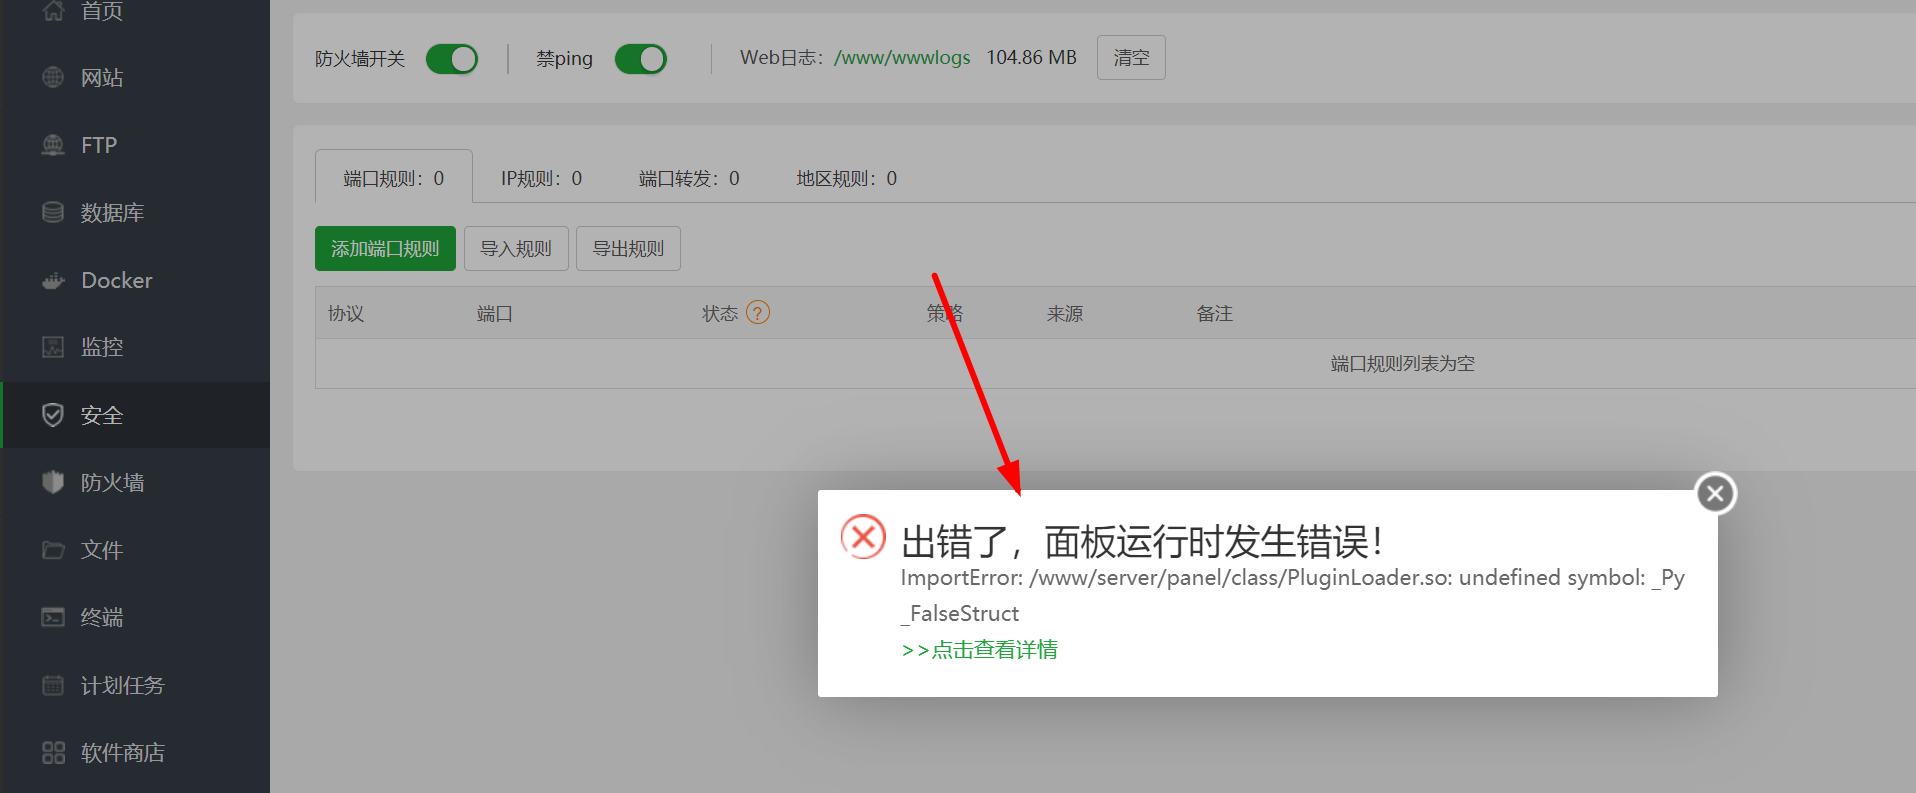Click the database icon beside 数据库
This screenshot has width=1916, height=793.
pyautogui.click(x=53, y=212)
